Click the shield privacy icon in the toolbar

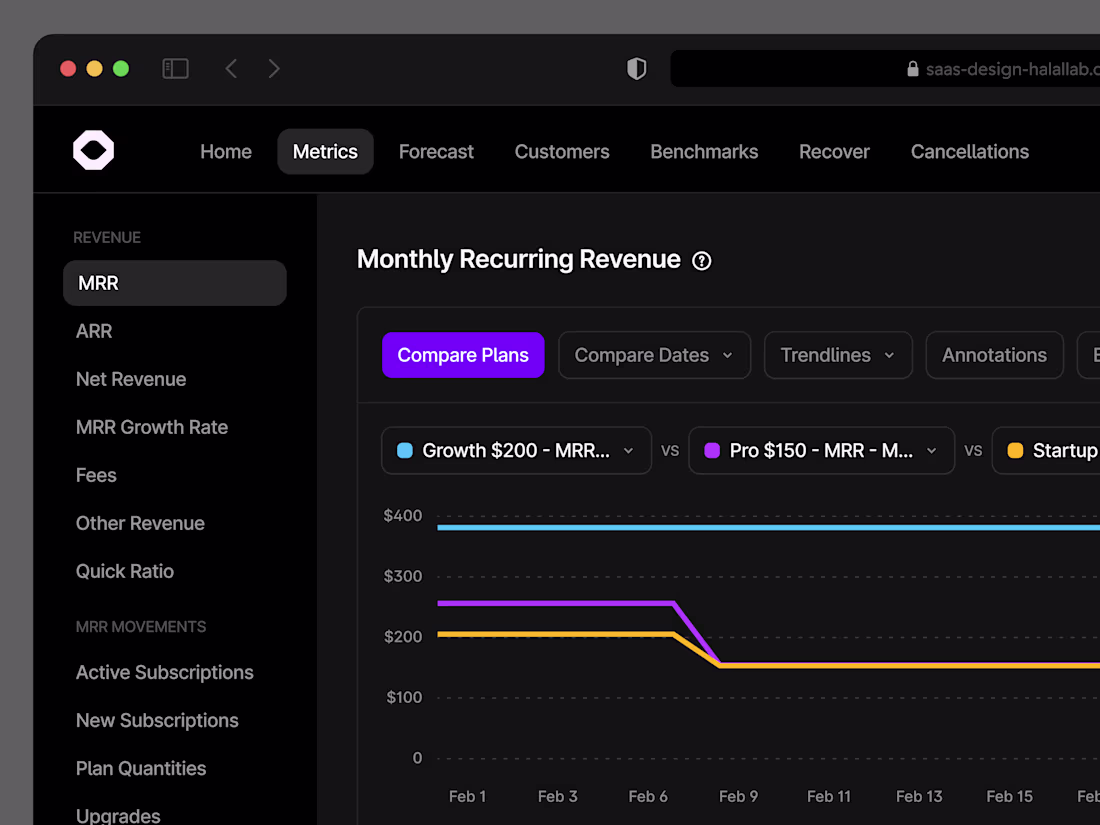[x=636, y=68]
